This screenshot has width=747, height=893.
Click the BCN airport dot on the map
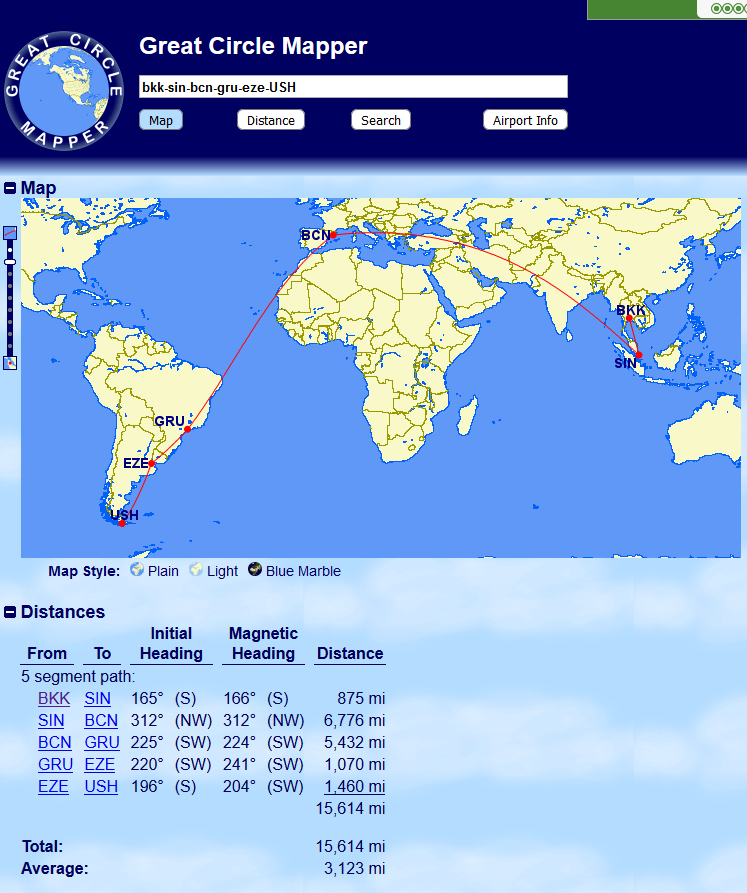[334, 235]
